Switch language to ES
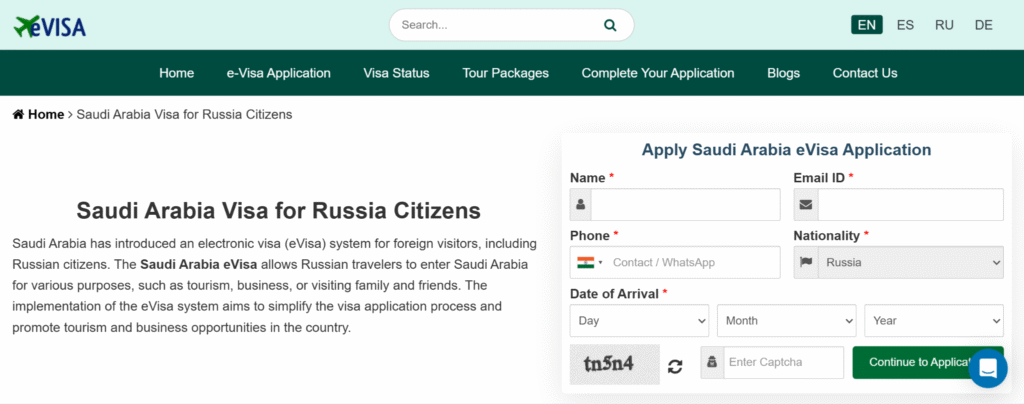The width and height of the screenshot is (1024, 404). 905,25
